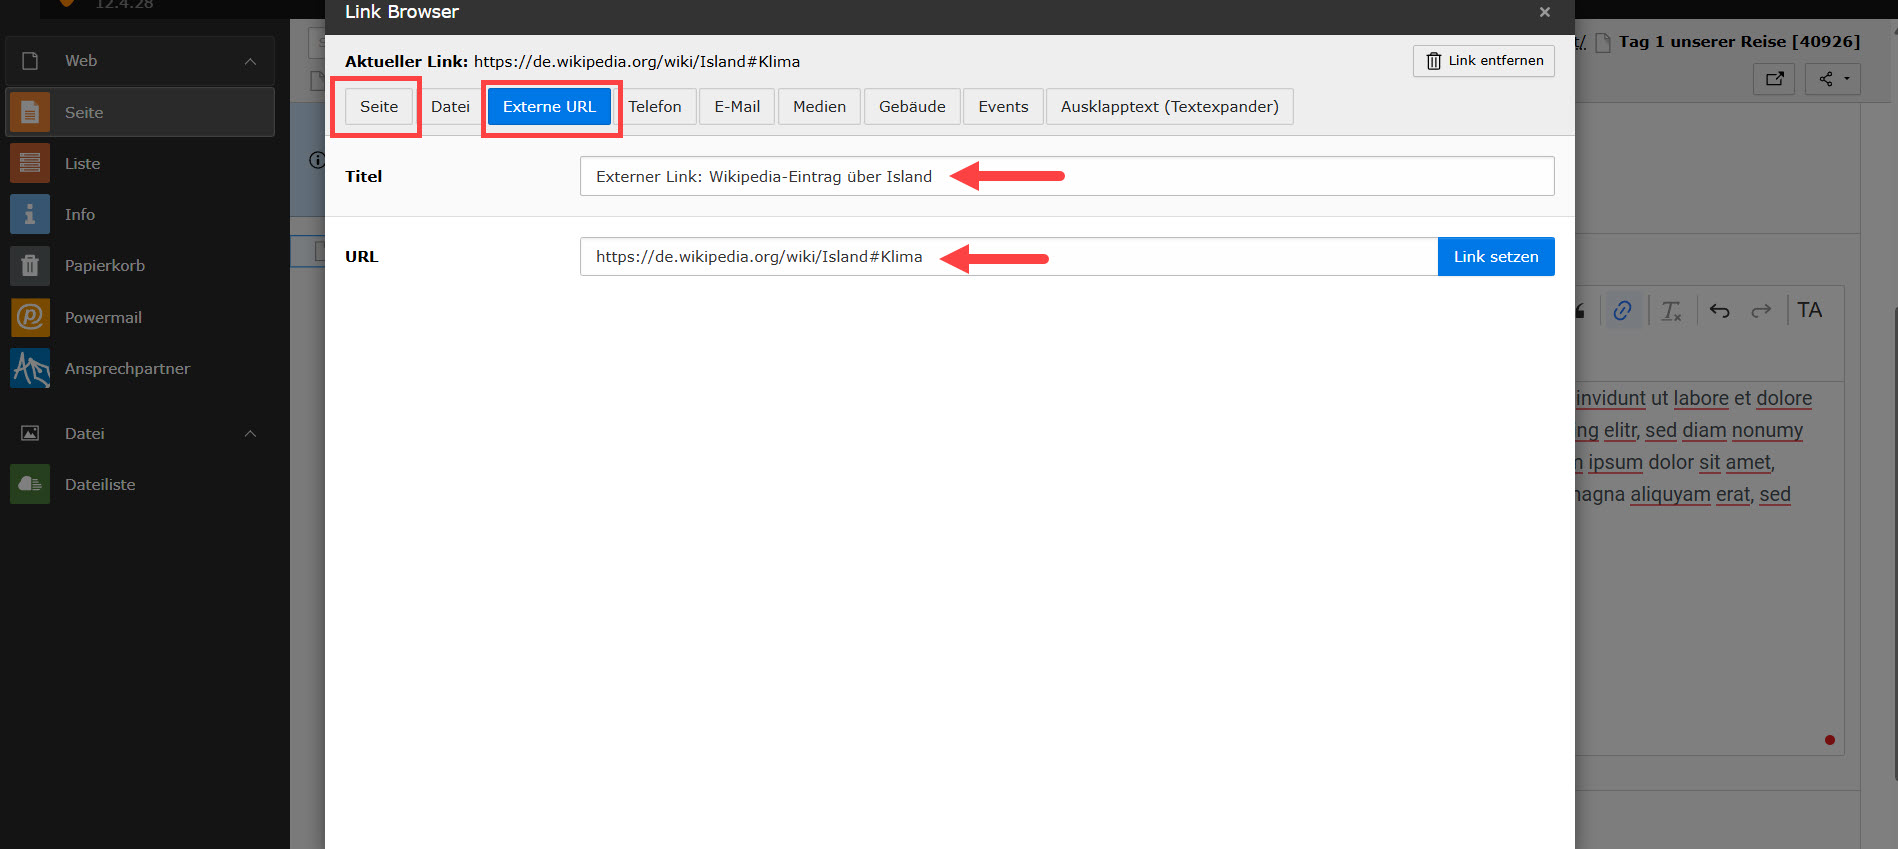
Task: Switch to the E-Mail link tab
Action: [736, 107]
